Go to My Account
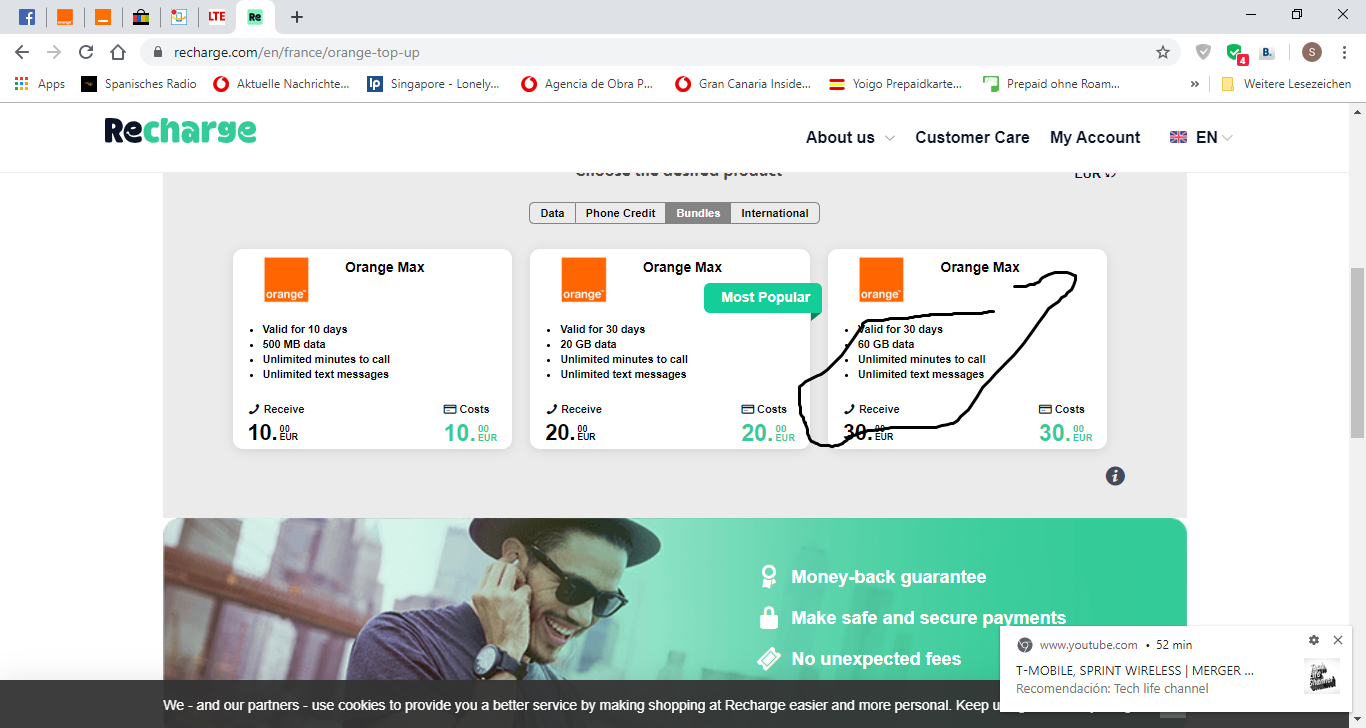This screenshot has width=1366, height=728. (1095, 138)
